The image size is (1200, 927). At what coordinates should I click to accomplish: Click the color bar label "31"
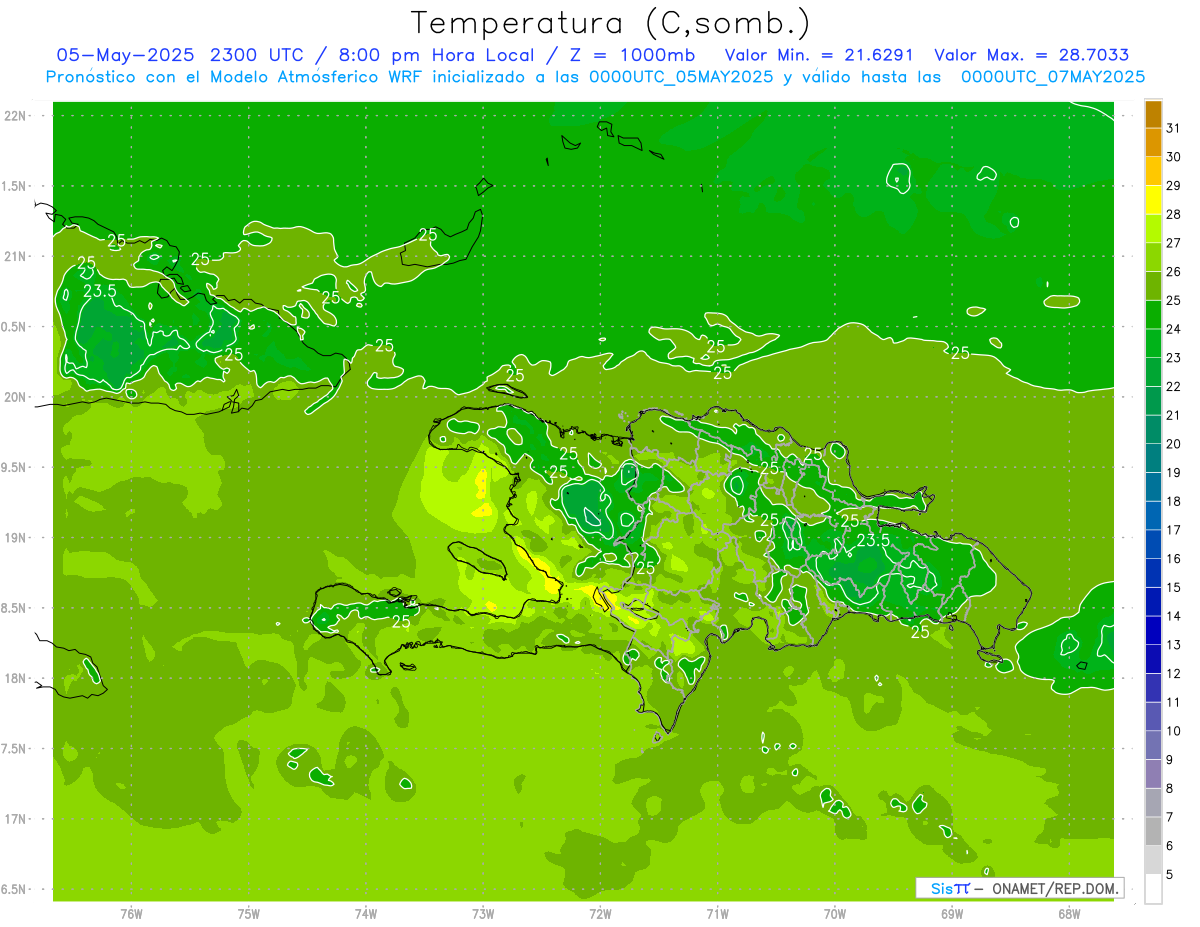(x=1174, y=128)
